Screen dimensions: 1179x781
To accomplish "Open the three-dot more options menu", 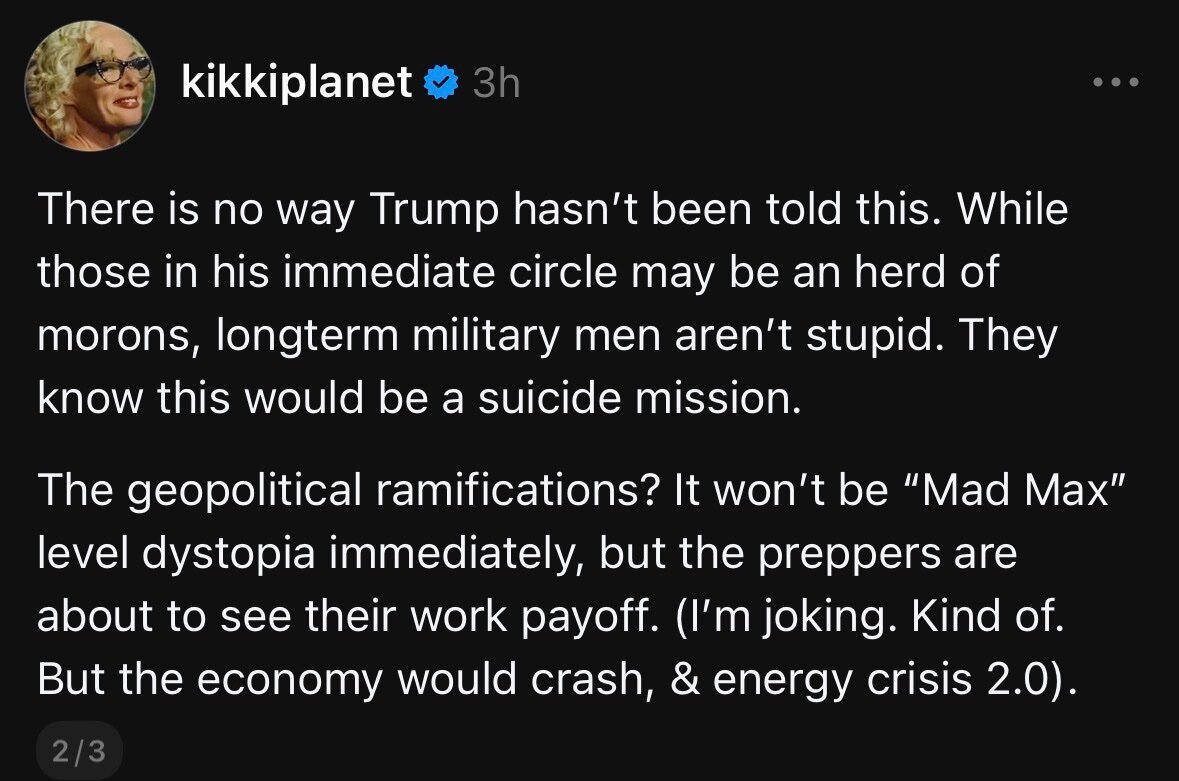I will coord(1116,83).
